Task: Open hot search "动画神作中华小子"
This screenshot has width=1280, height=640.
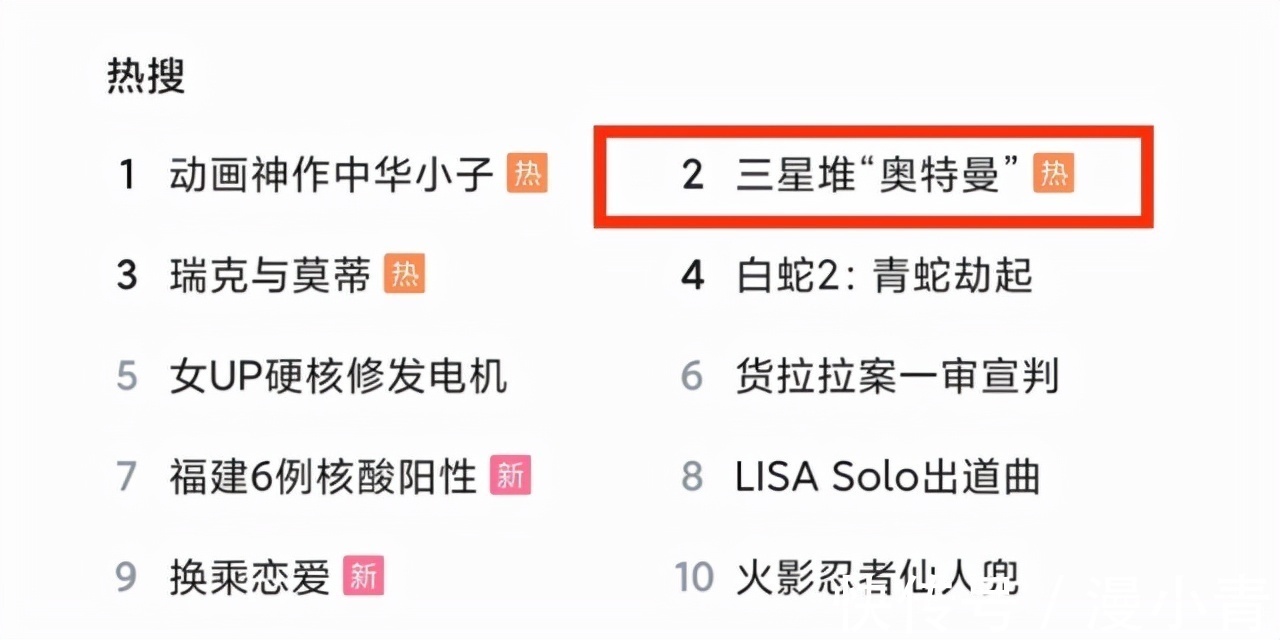Action: click(x=331, y=175)
